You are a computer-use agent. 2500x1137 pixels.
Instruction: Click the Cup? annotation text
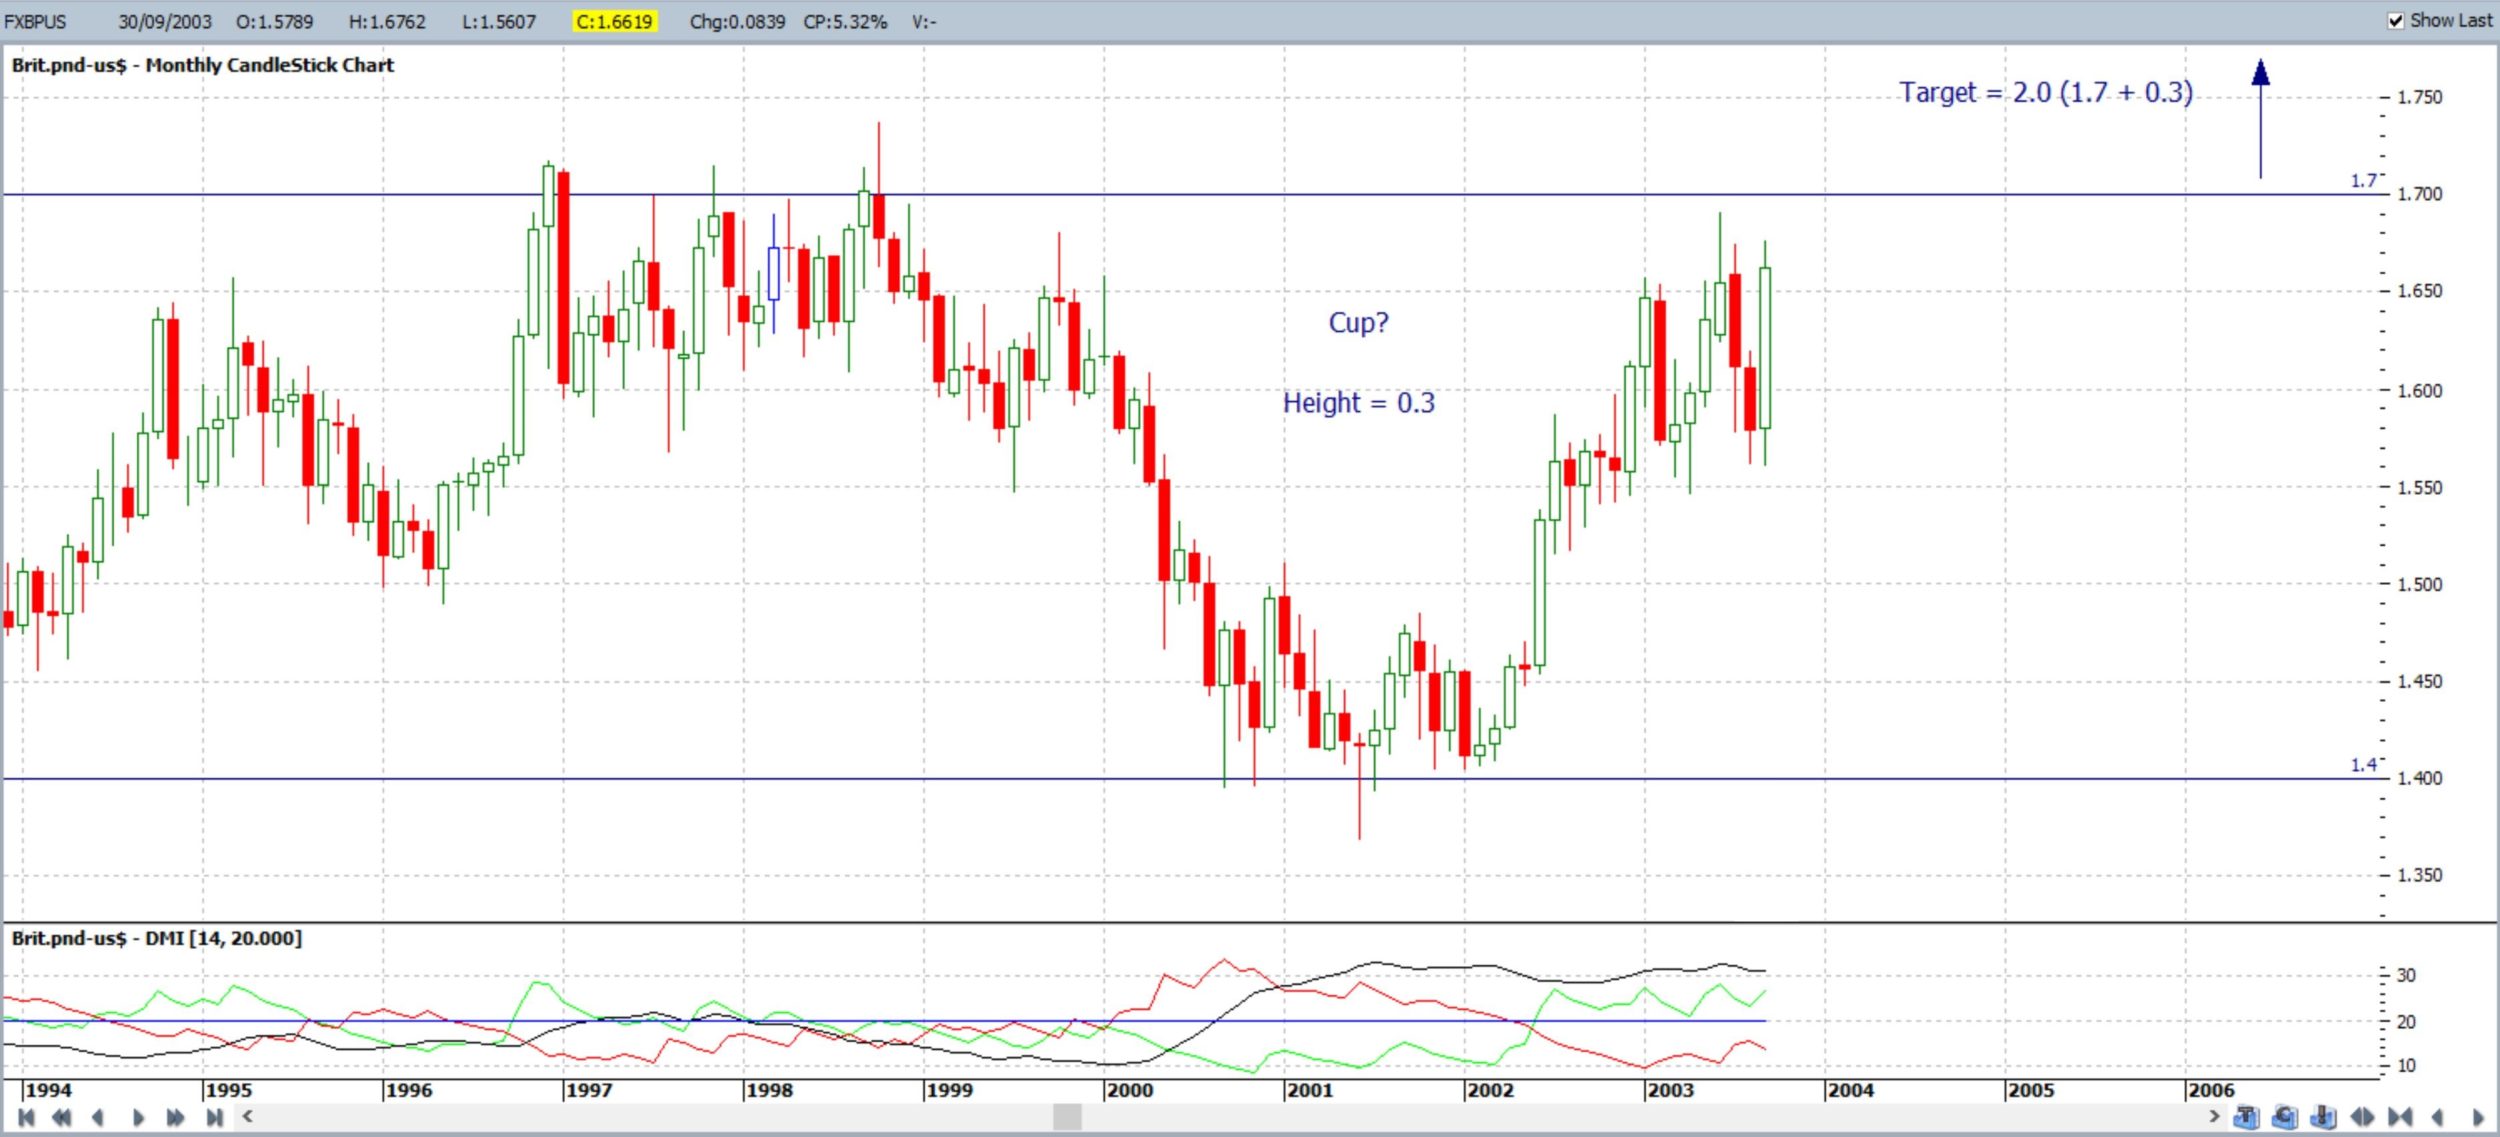point(1358,323)
